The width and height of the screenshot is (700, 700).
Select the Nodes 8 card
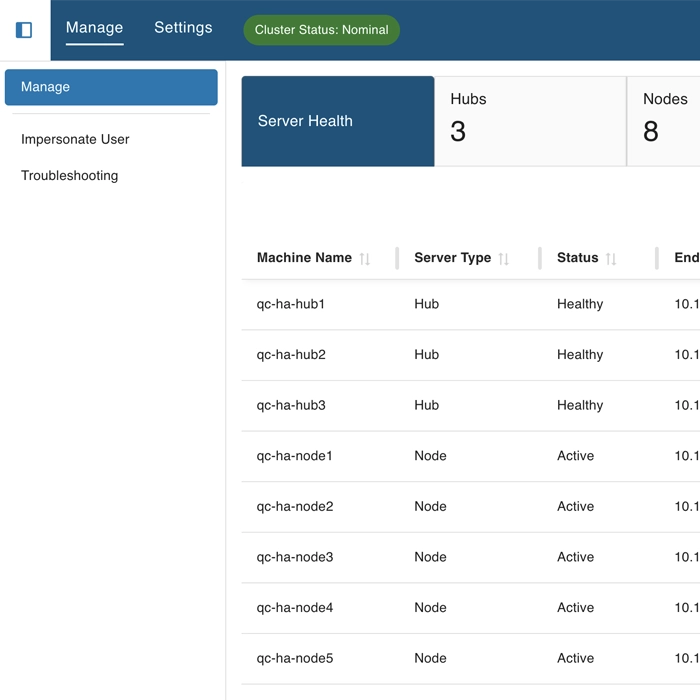pos(664,121)
